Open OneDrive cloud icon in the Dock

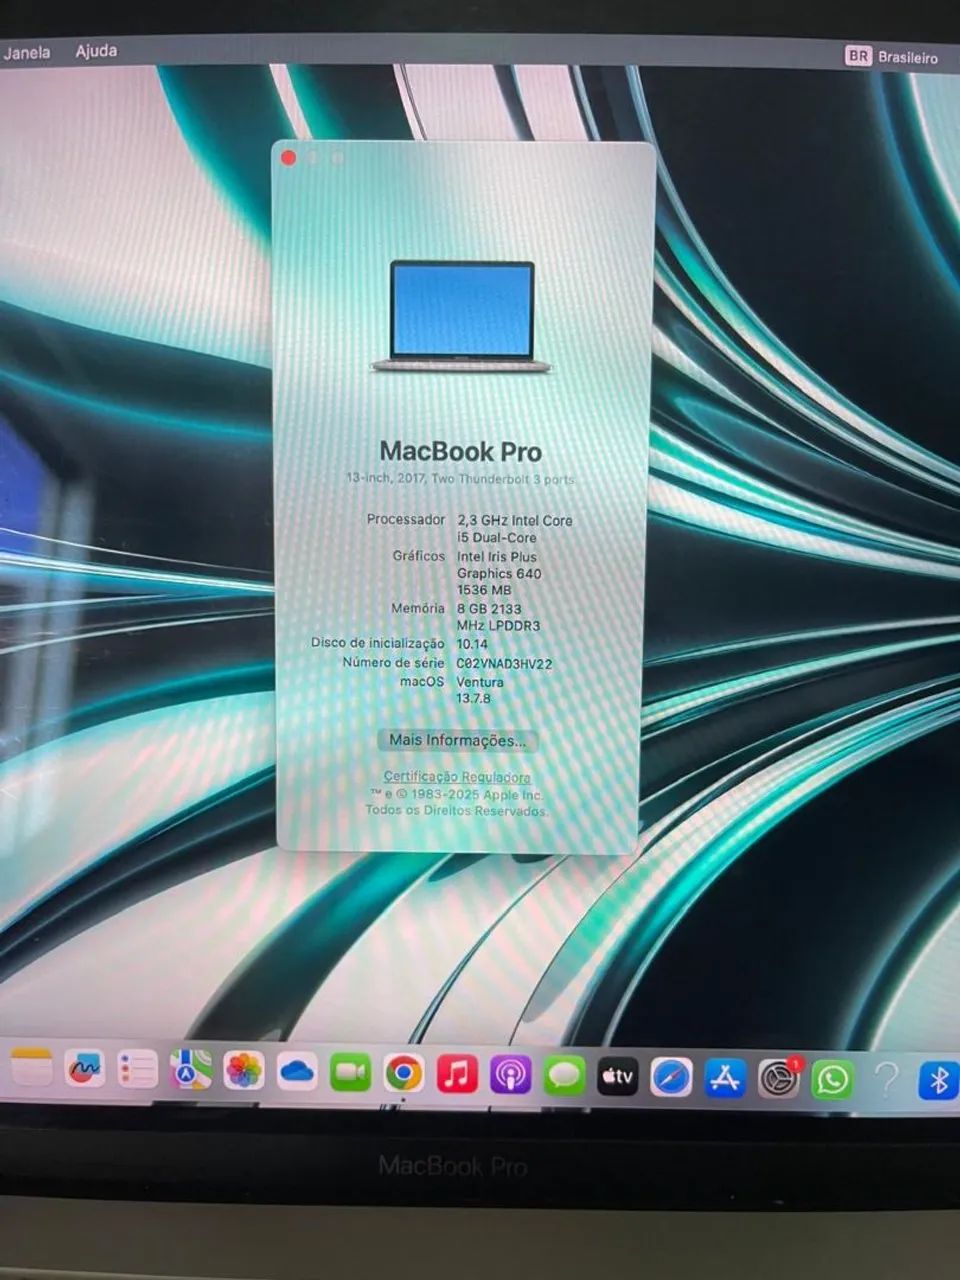click(297, 1073)
